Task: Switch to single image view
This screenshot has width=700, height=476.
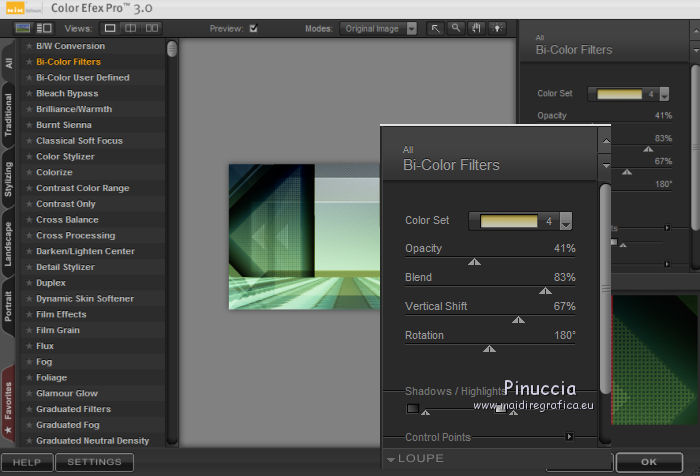Action: tap(110, 29)
